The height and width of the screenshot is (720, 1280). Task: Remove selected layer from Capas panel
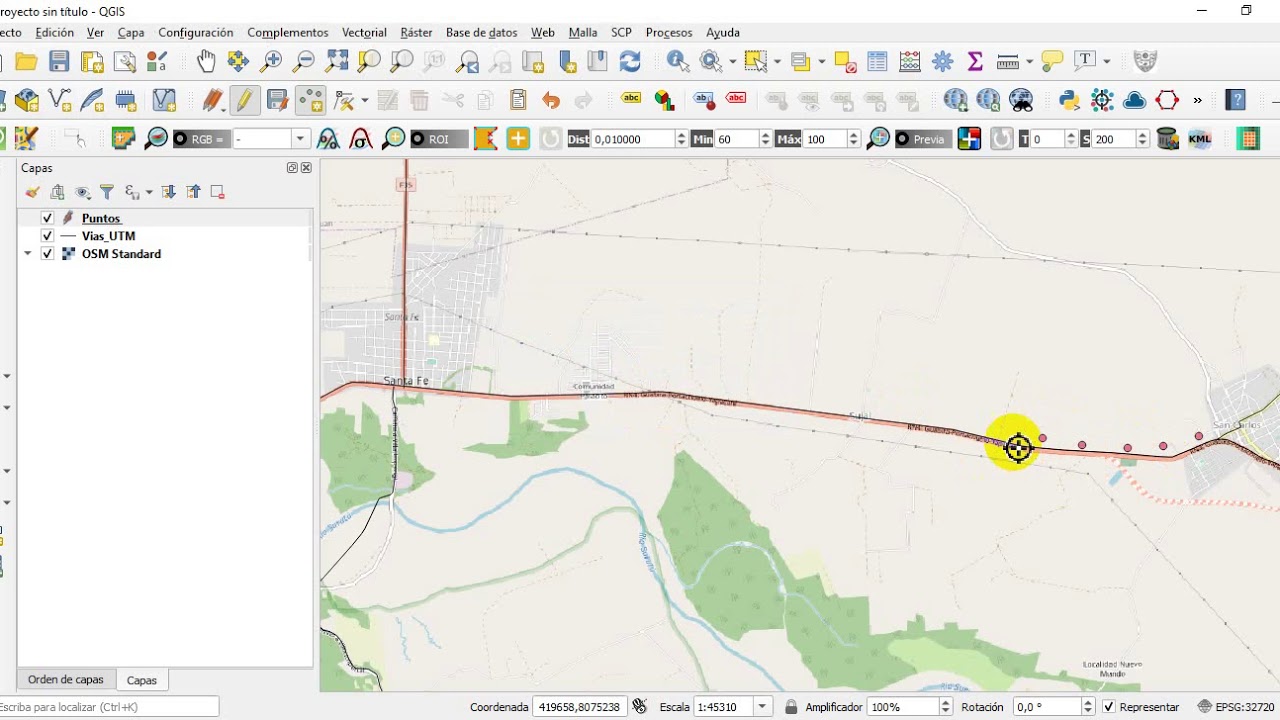click(x=217, y=192)
